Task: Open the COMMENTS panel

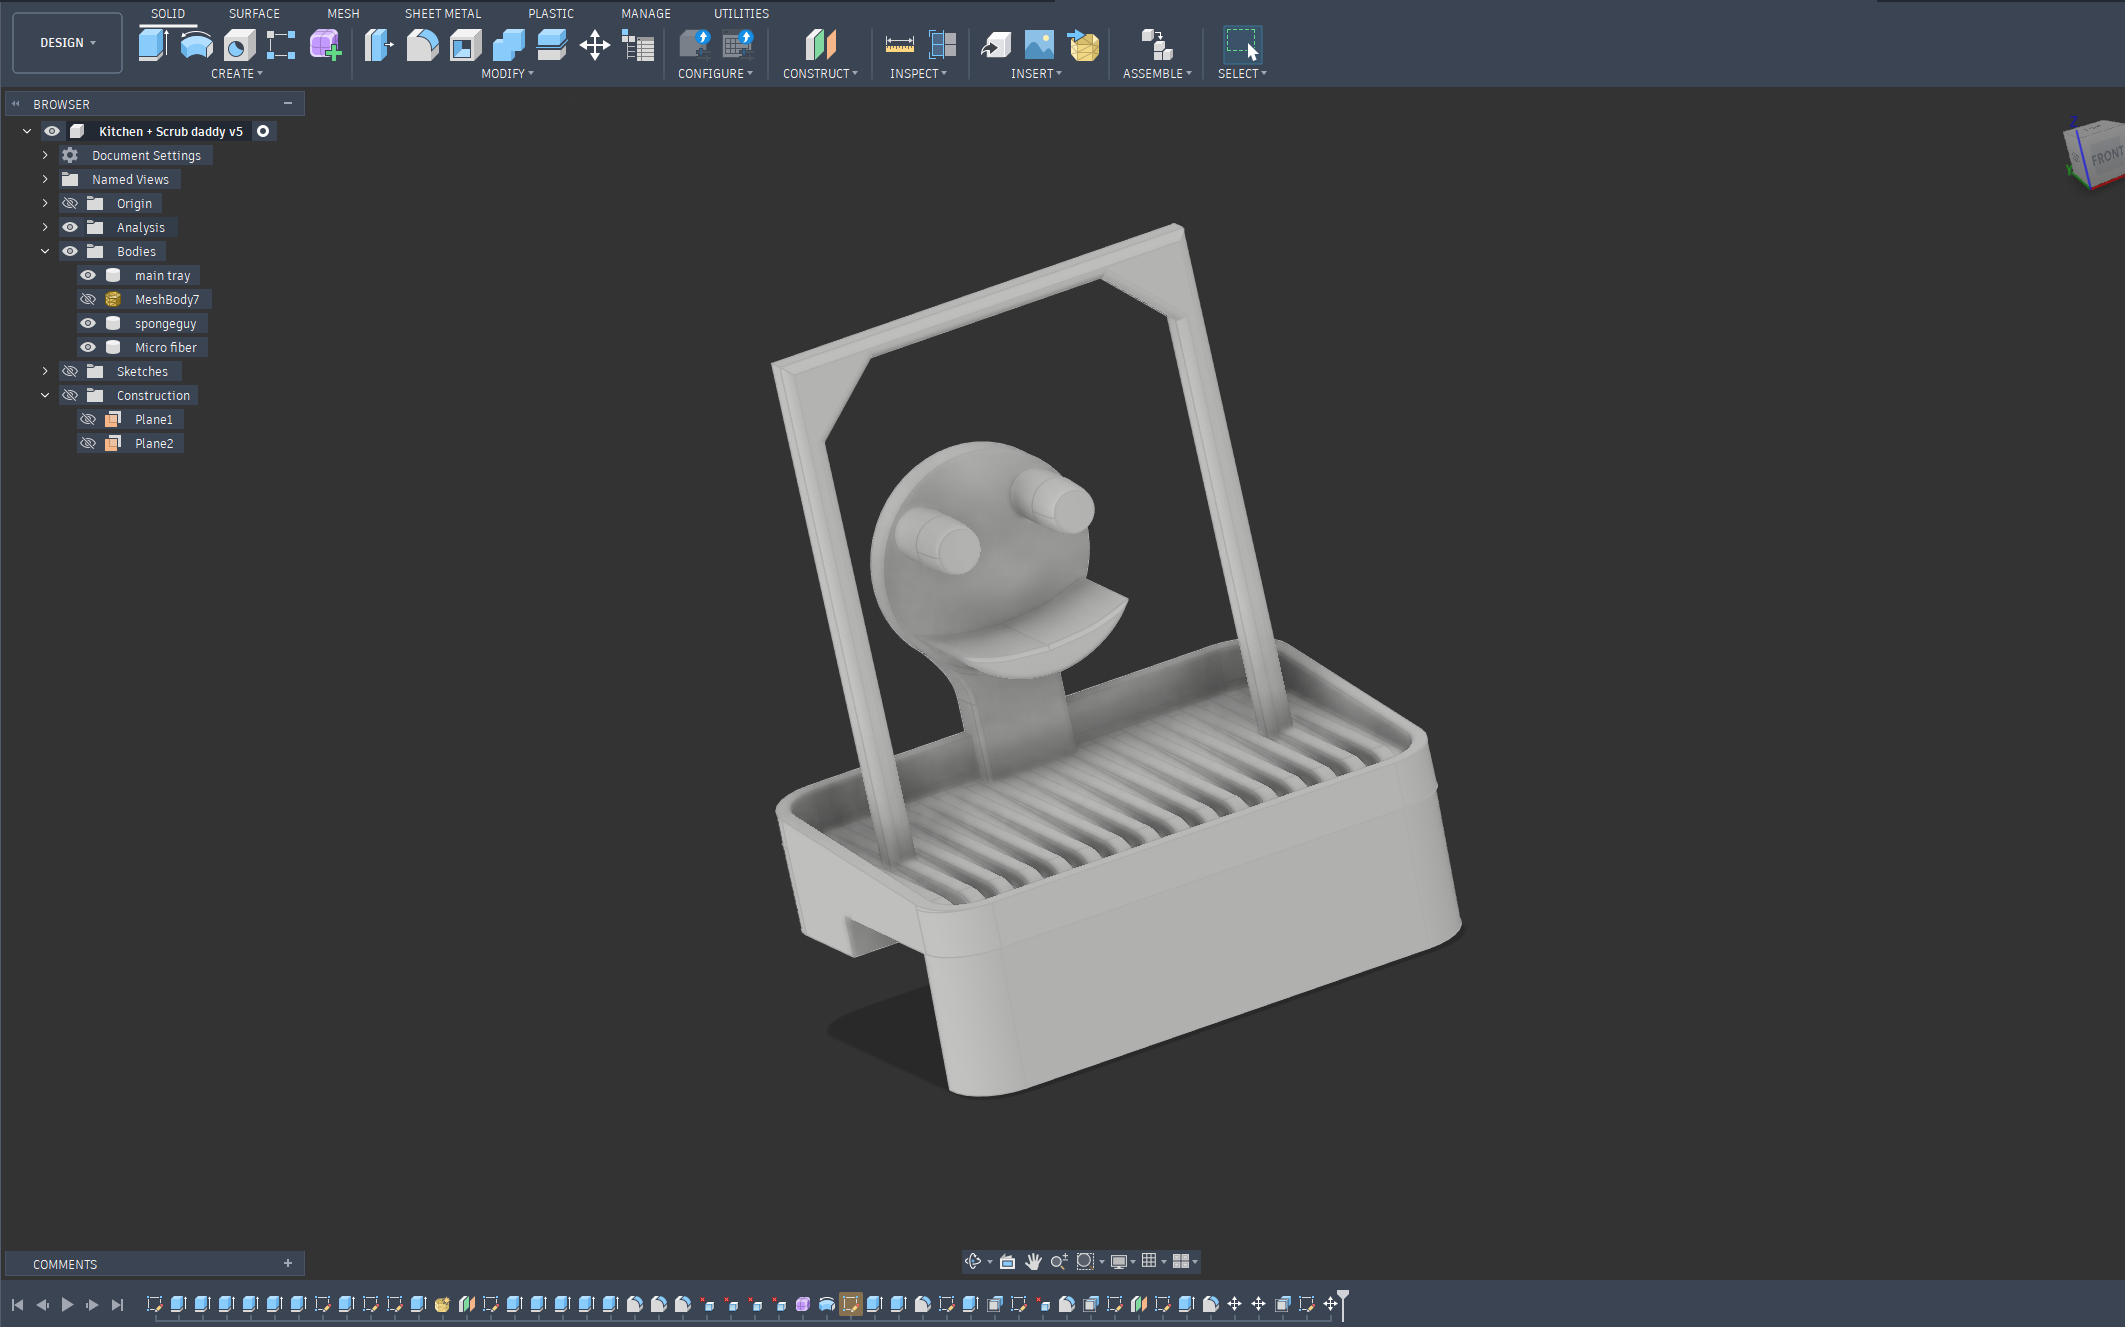Action: [x=64, y=1264]
